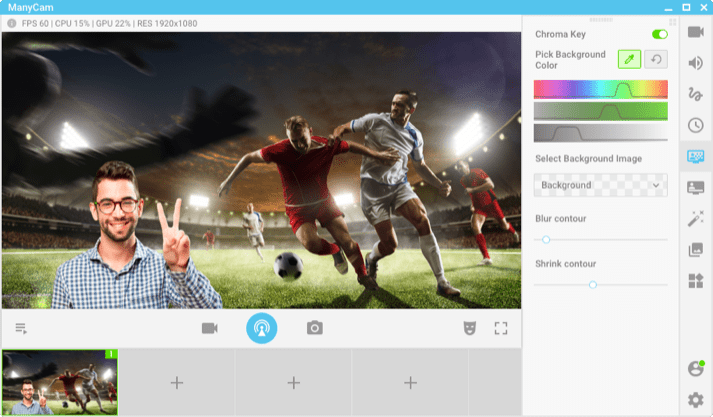Open the Draw and text sidebar tab
Screen dimensions: 713x417
(x=696, y=94)
